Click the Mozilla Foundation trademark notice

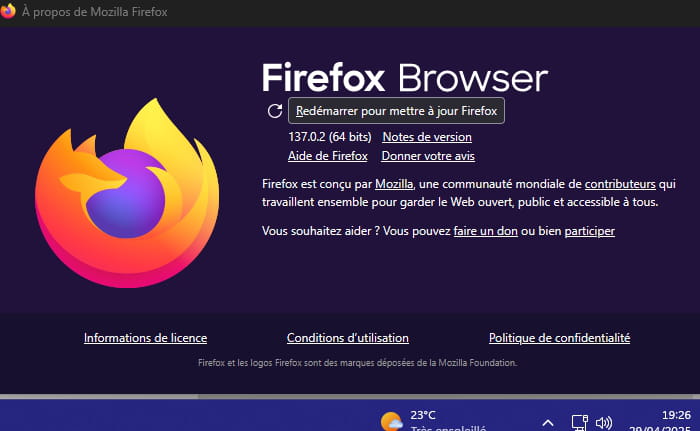point(358,363)
